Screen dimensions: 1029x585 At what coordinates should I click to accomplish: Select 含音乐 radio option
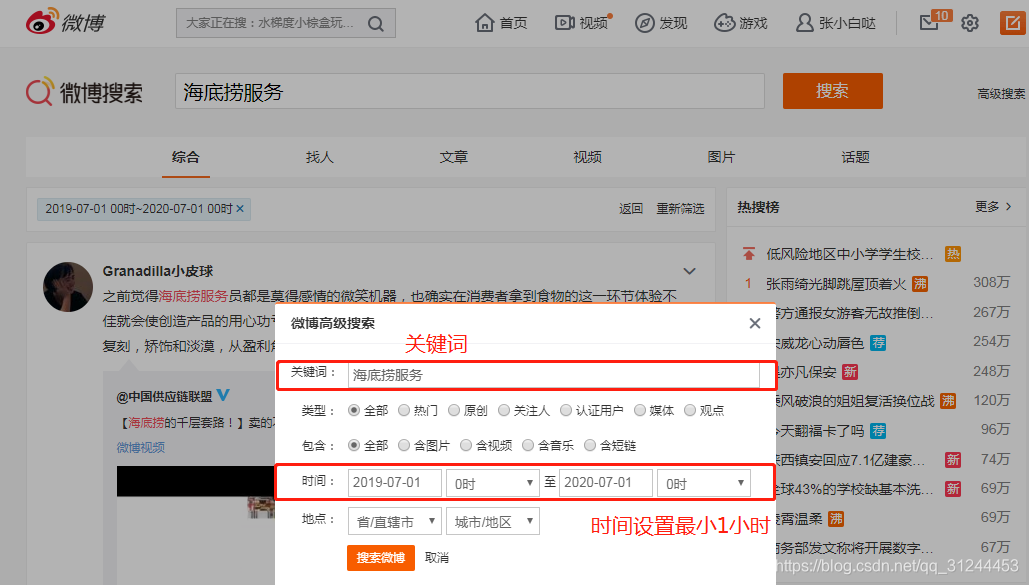(528, 445)
